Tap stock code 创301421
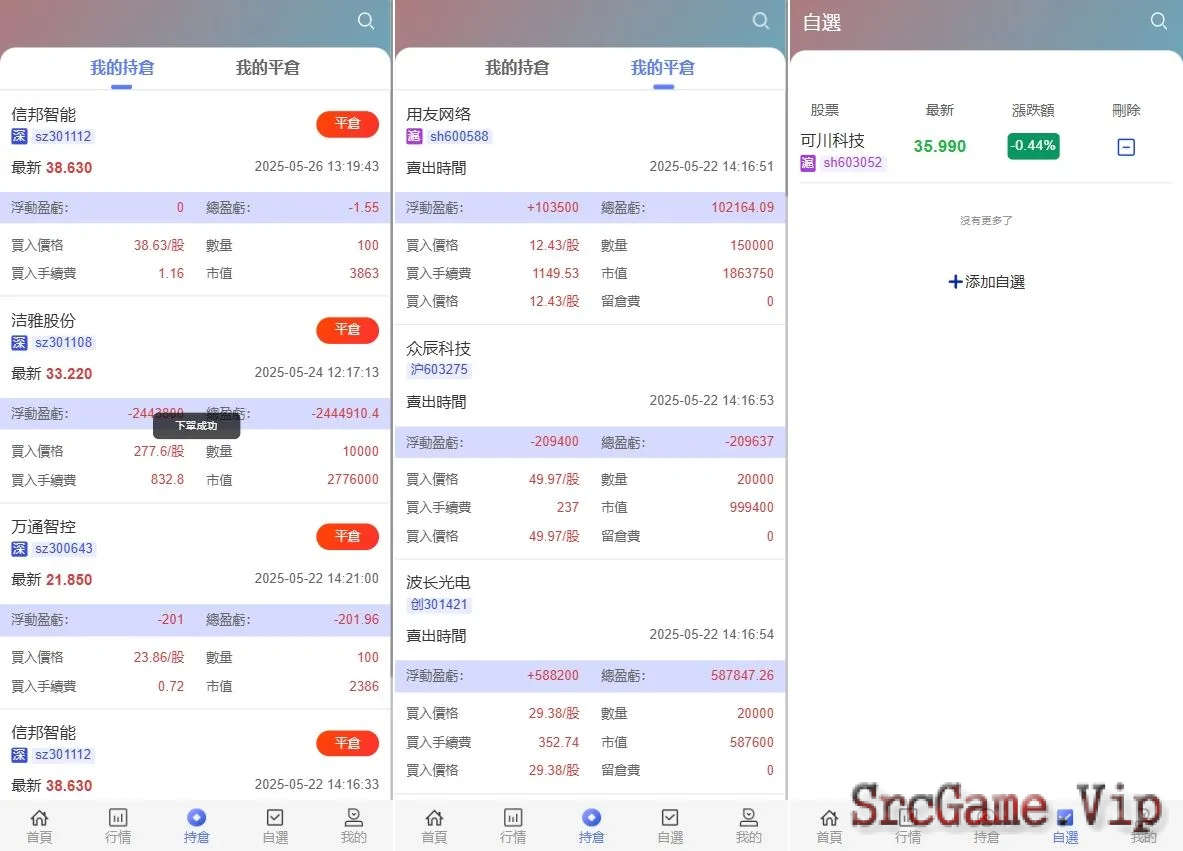This screenshot has width=1183, height=851. (439, 604)
